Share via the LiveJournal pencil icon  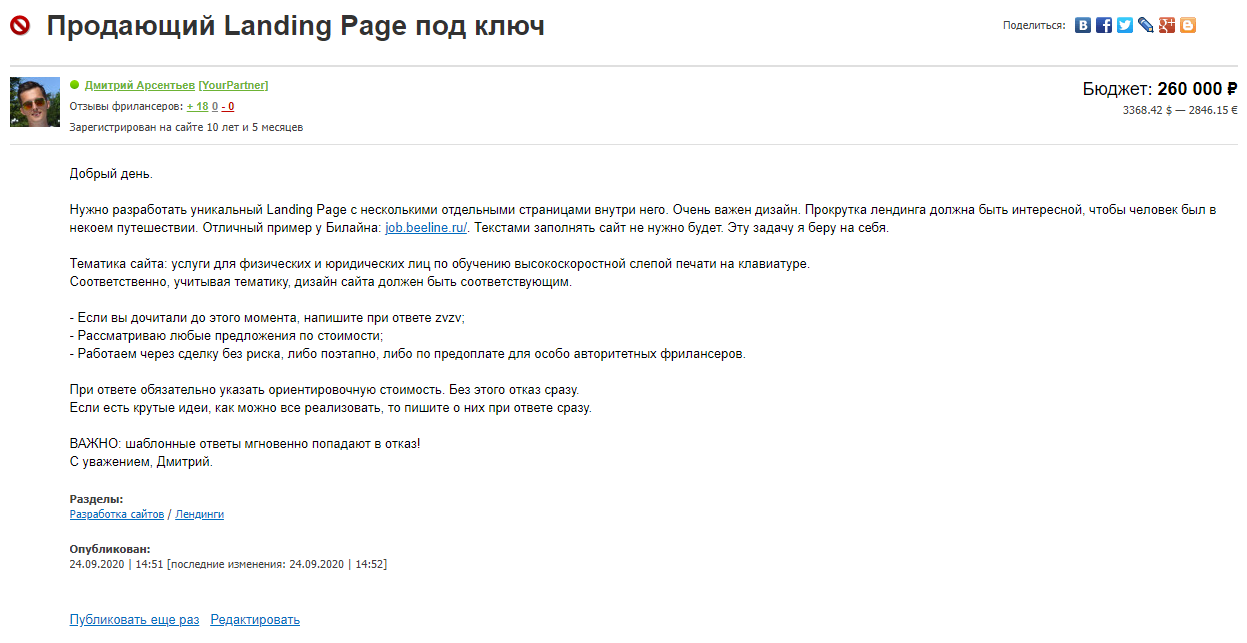click(x=1146, y=26)
